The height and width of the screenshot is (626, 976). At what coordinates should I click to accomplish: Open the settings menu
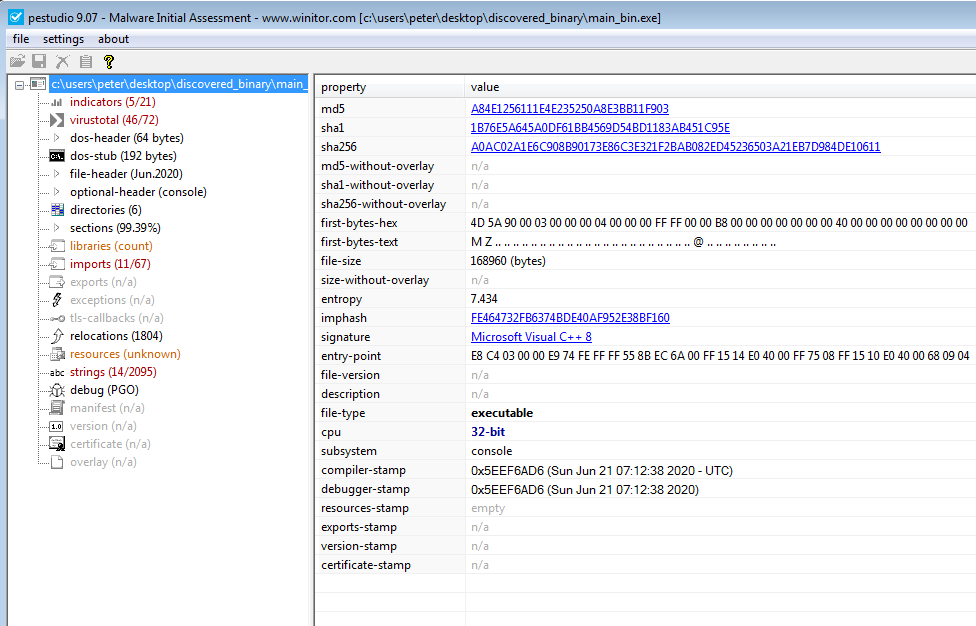63,39
